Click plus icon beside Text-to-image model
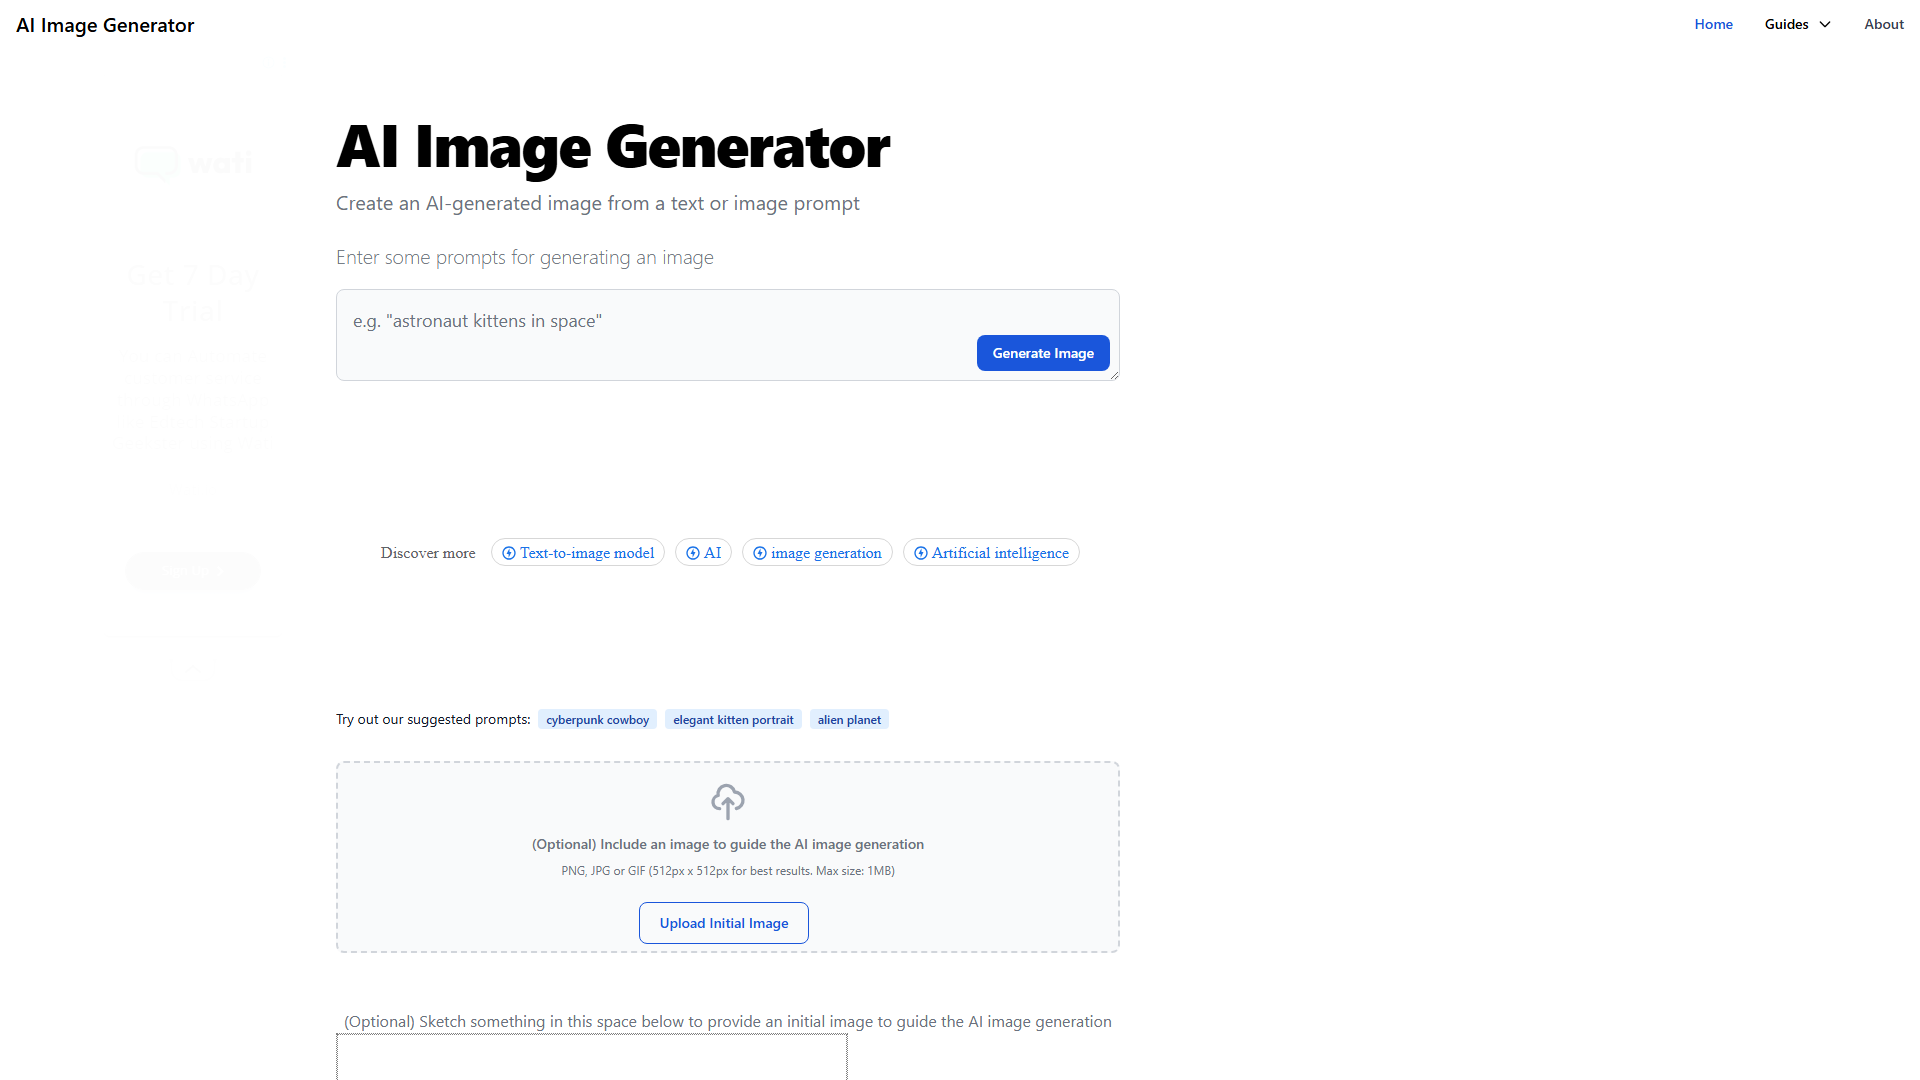The height and width of the screenshot is (1080, 1920). pos(509,553)
